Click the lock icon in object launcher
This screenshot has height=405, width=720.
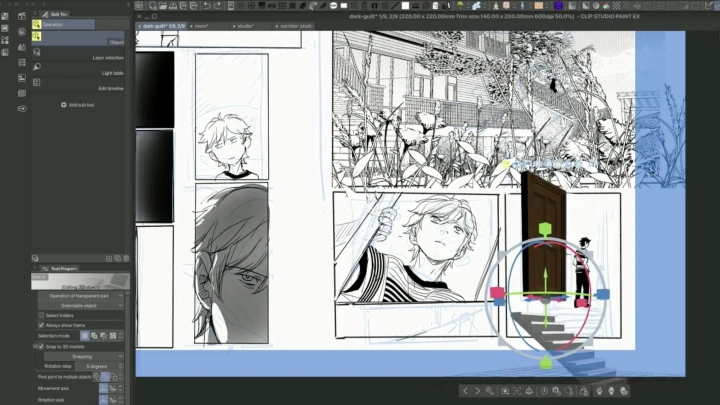584,391
